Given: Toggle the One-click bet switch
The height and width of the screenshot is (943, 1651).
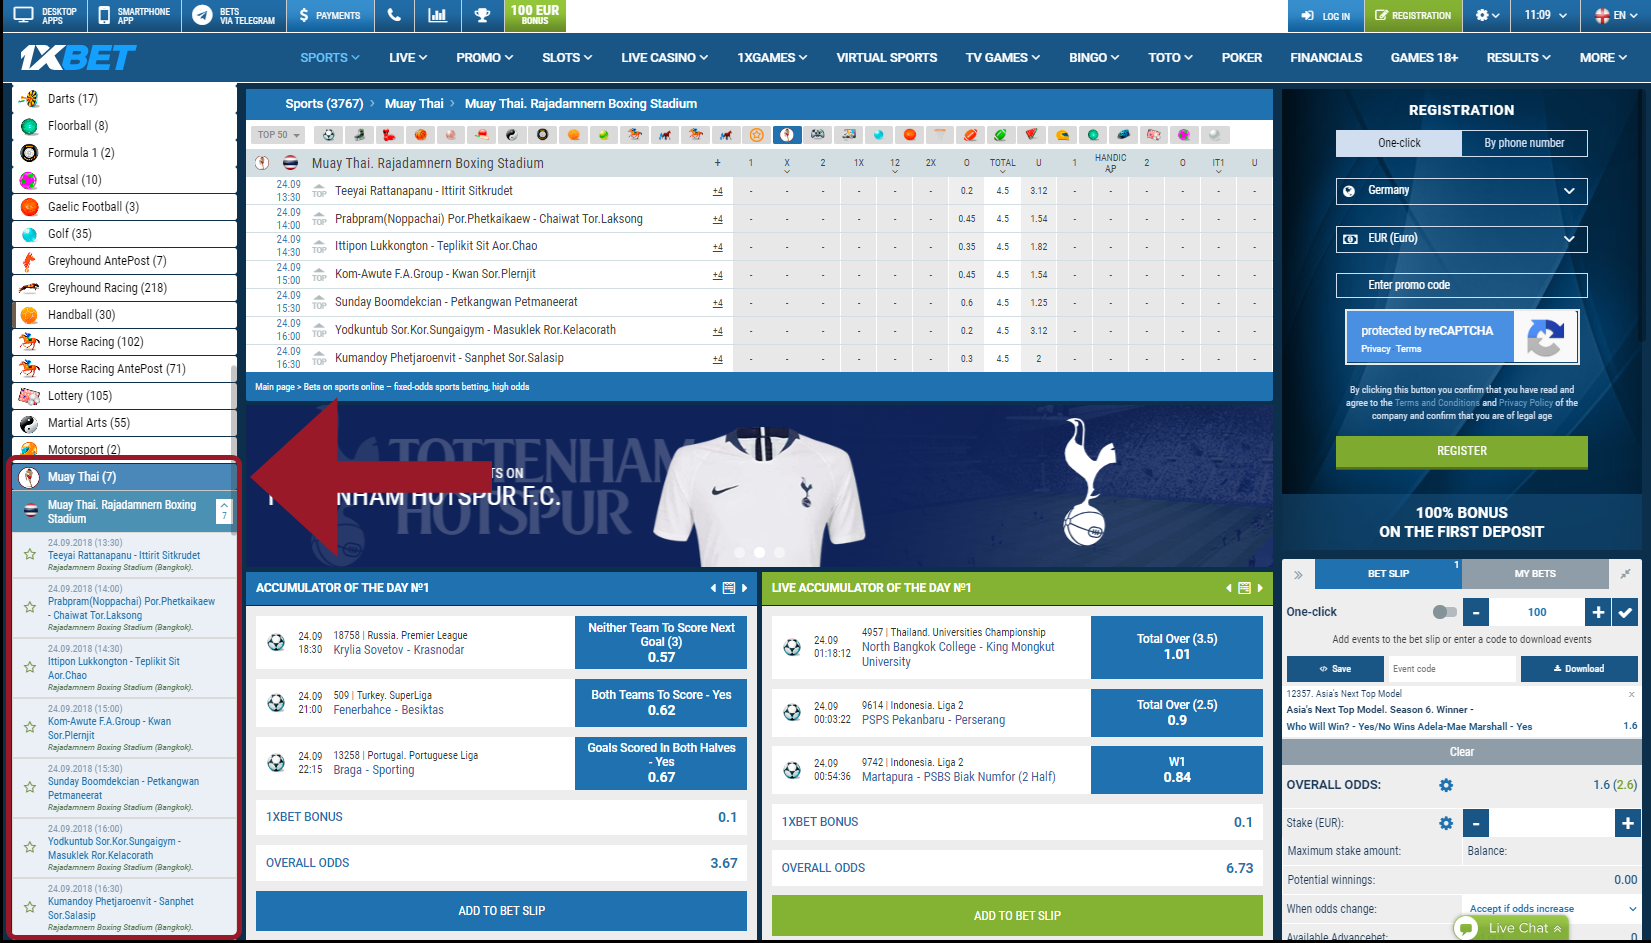Looking at the screenshot, I should click(x=1444, y=612).
